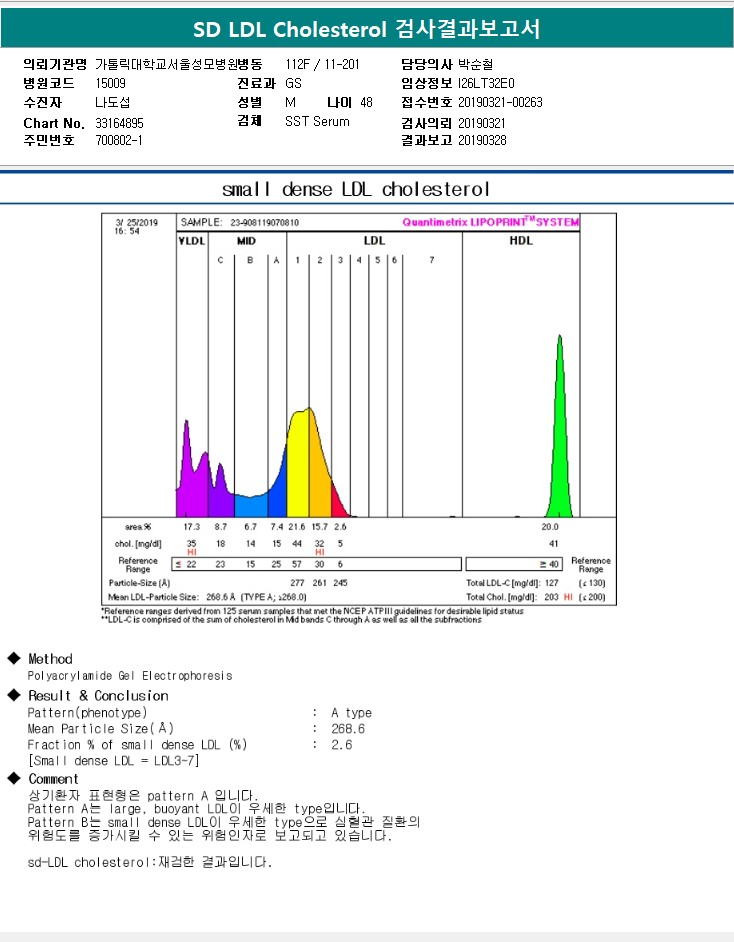Click the red LDL 3 band area
This screenshot has height=942, width=734.
point(338,503)
